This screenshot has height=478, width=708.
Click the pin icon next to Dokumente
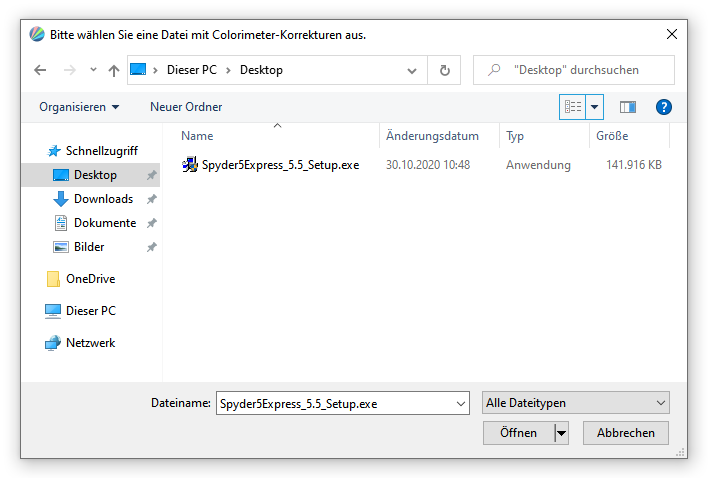(x=152, y=223)
